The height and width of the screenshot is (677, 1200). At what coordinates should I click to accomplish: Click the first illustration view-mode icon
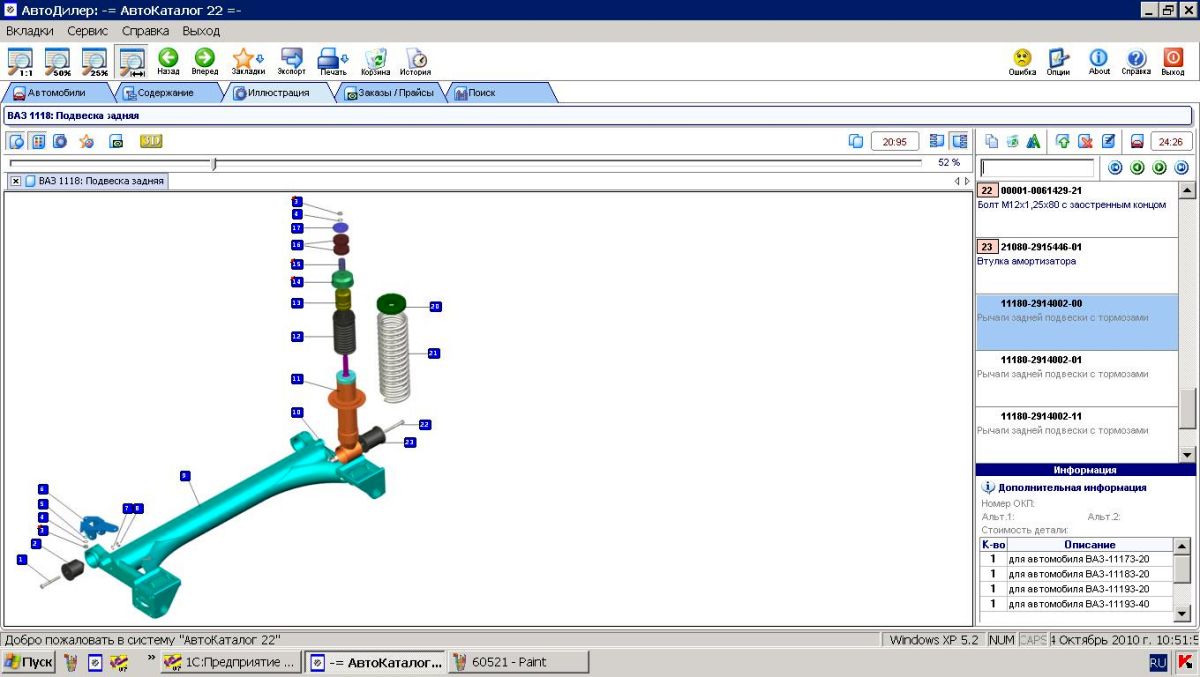click(x=16, y=141)
